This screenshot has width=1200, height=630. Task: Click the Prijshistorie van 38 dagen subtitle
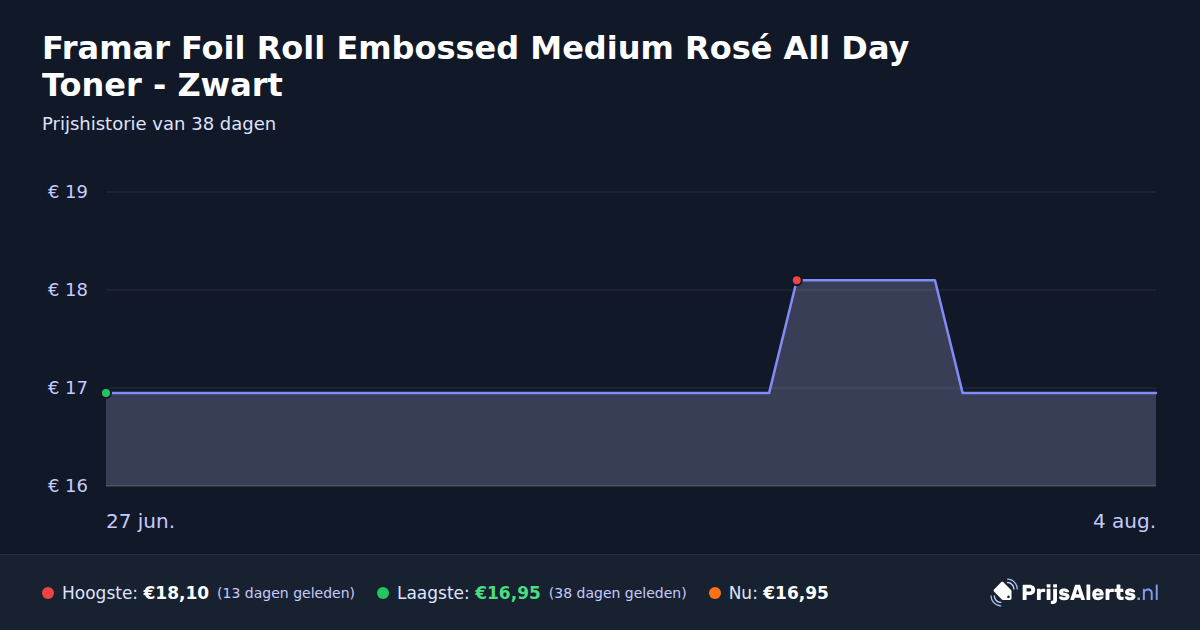point(159,124)
